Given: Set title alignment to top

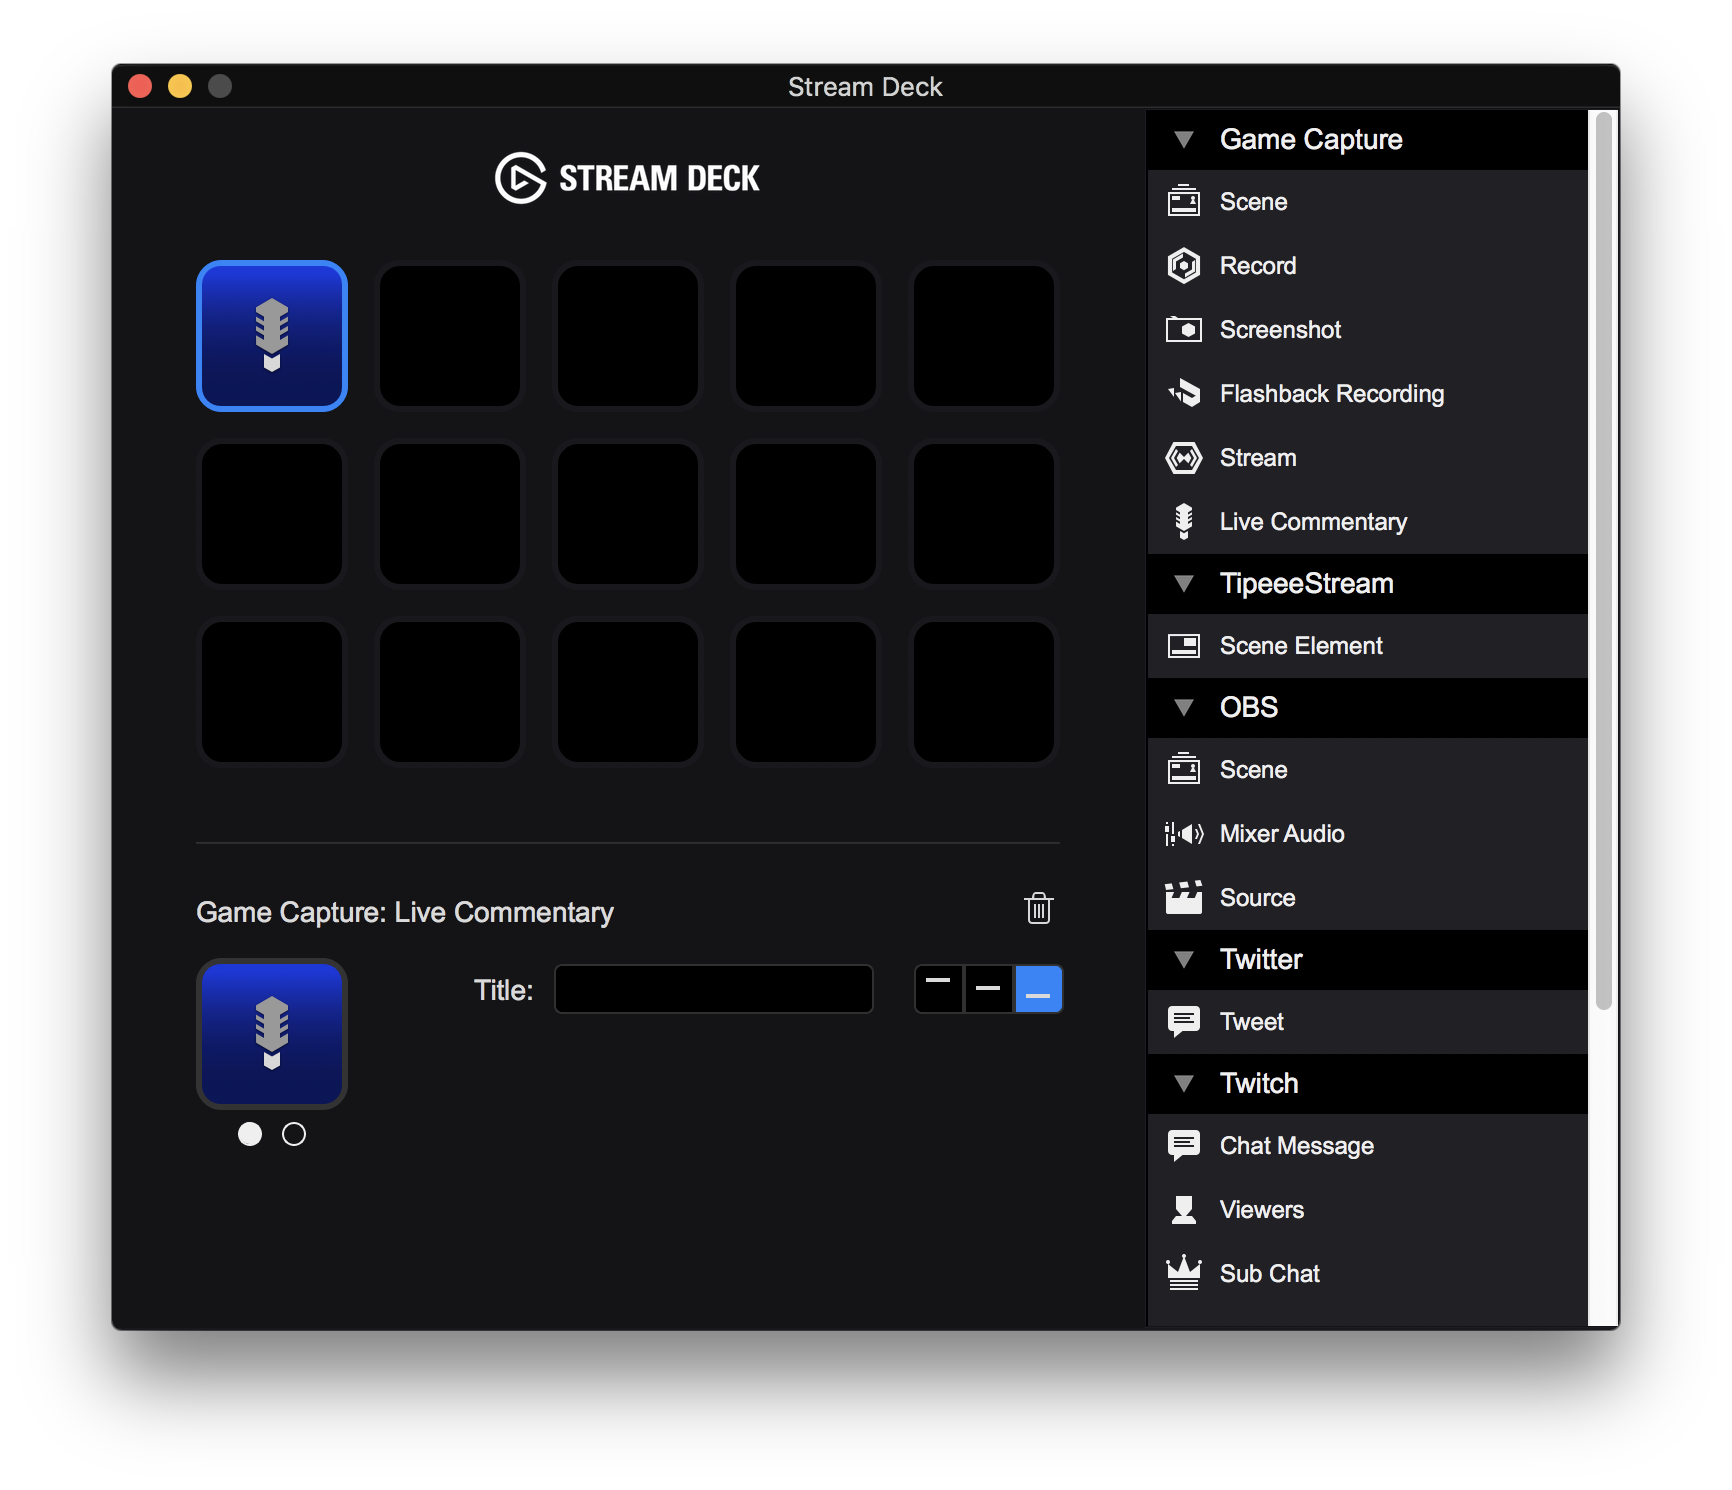Looking at the screenshot, I should click(x=939, y=989).
